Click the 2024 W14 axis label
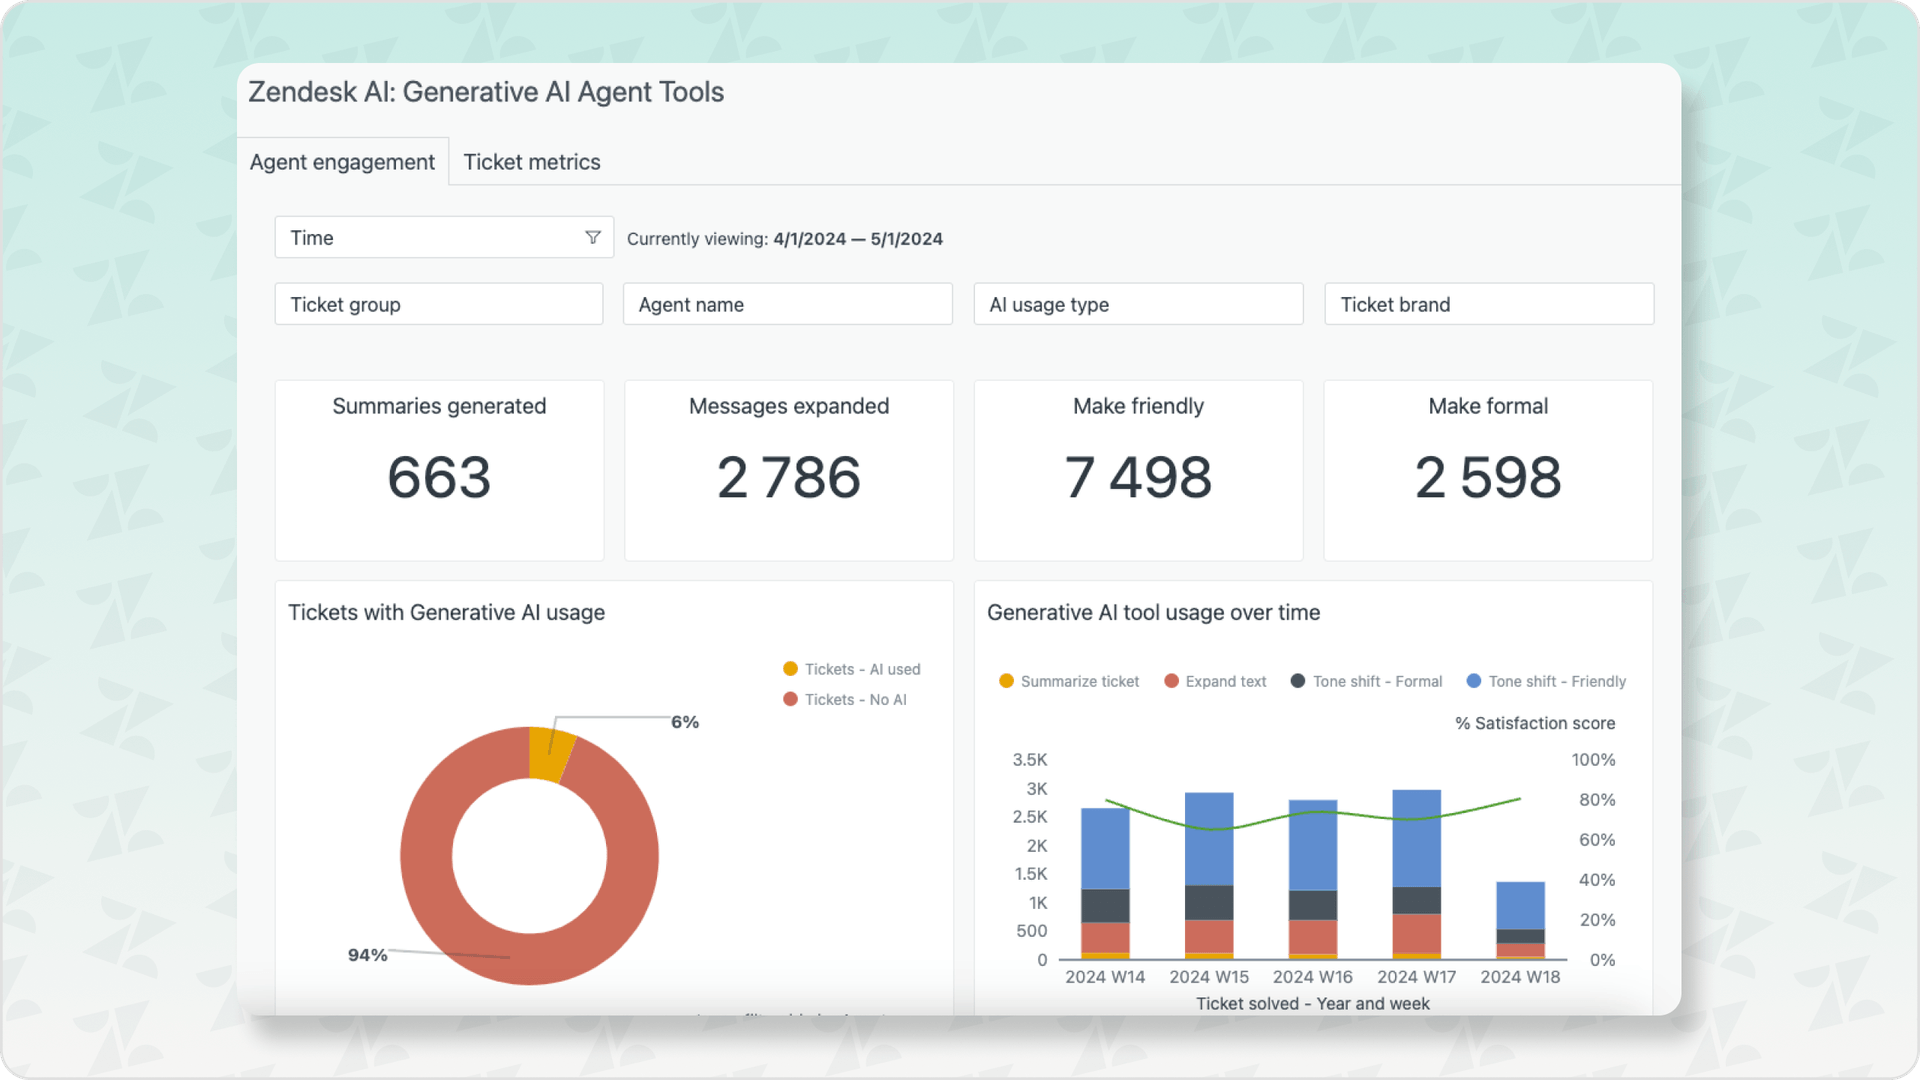This screenshot has width=1920, height=1080. 1105,977
